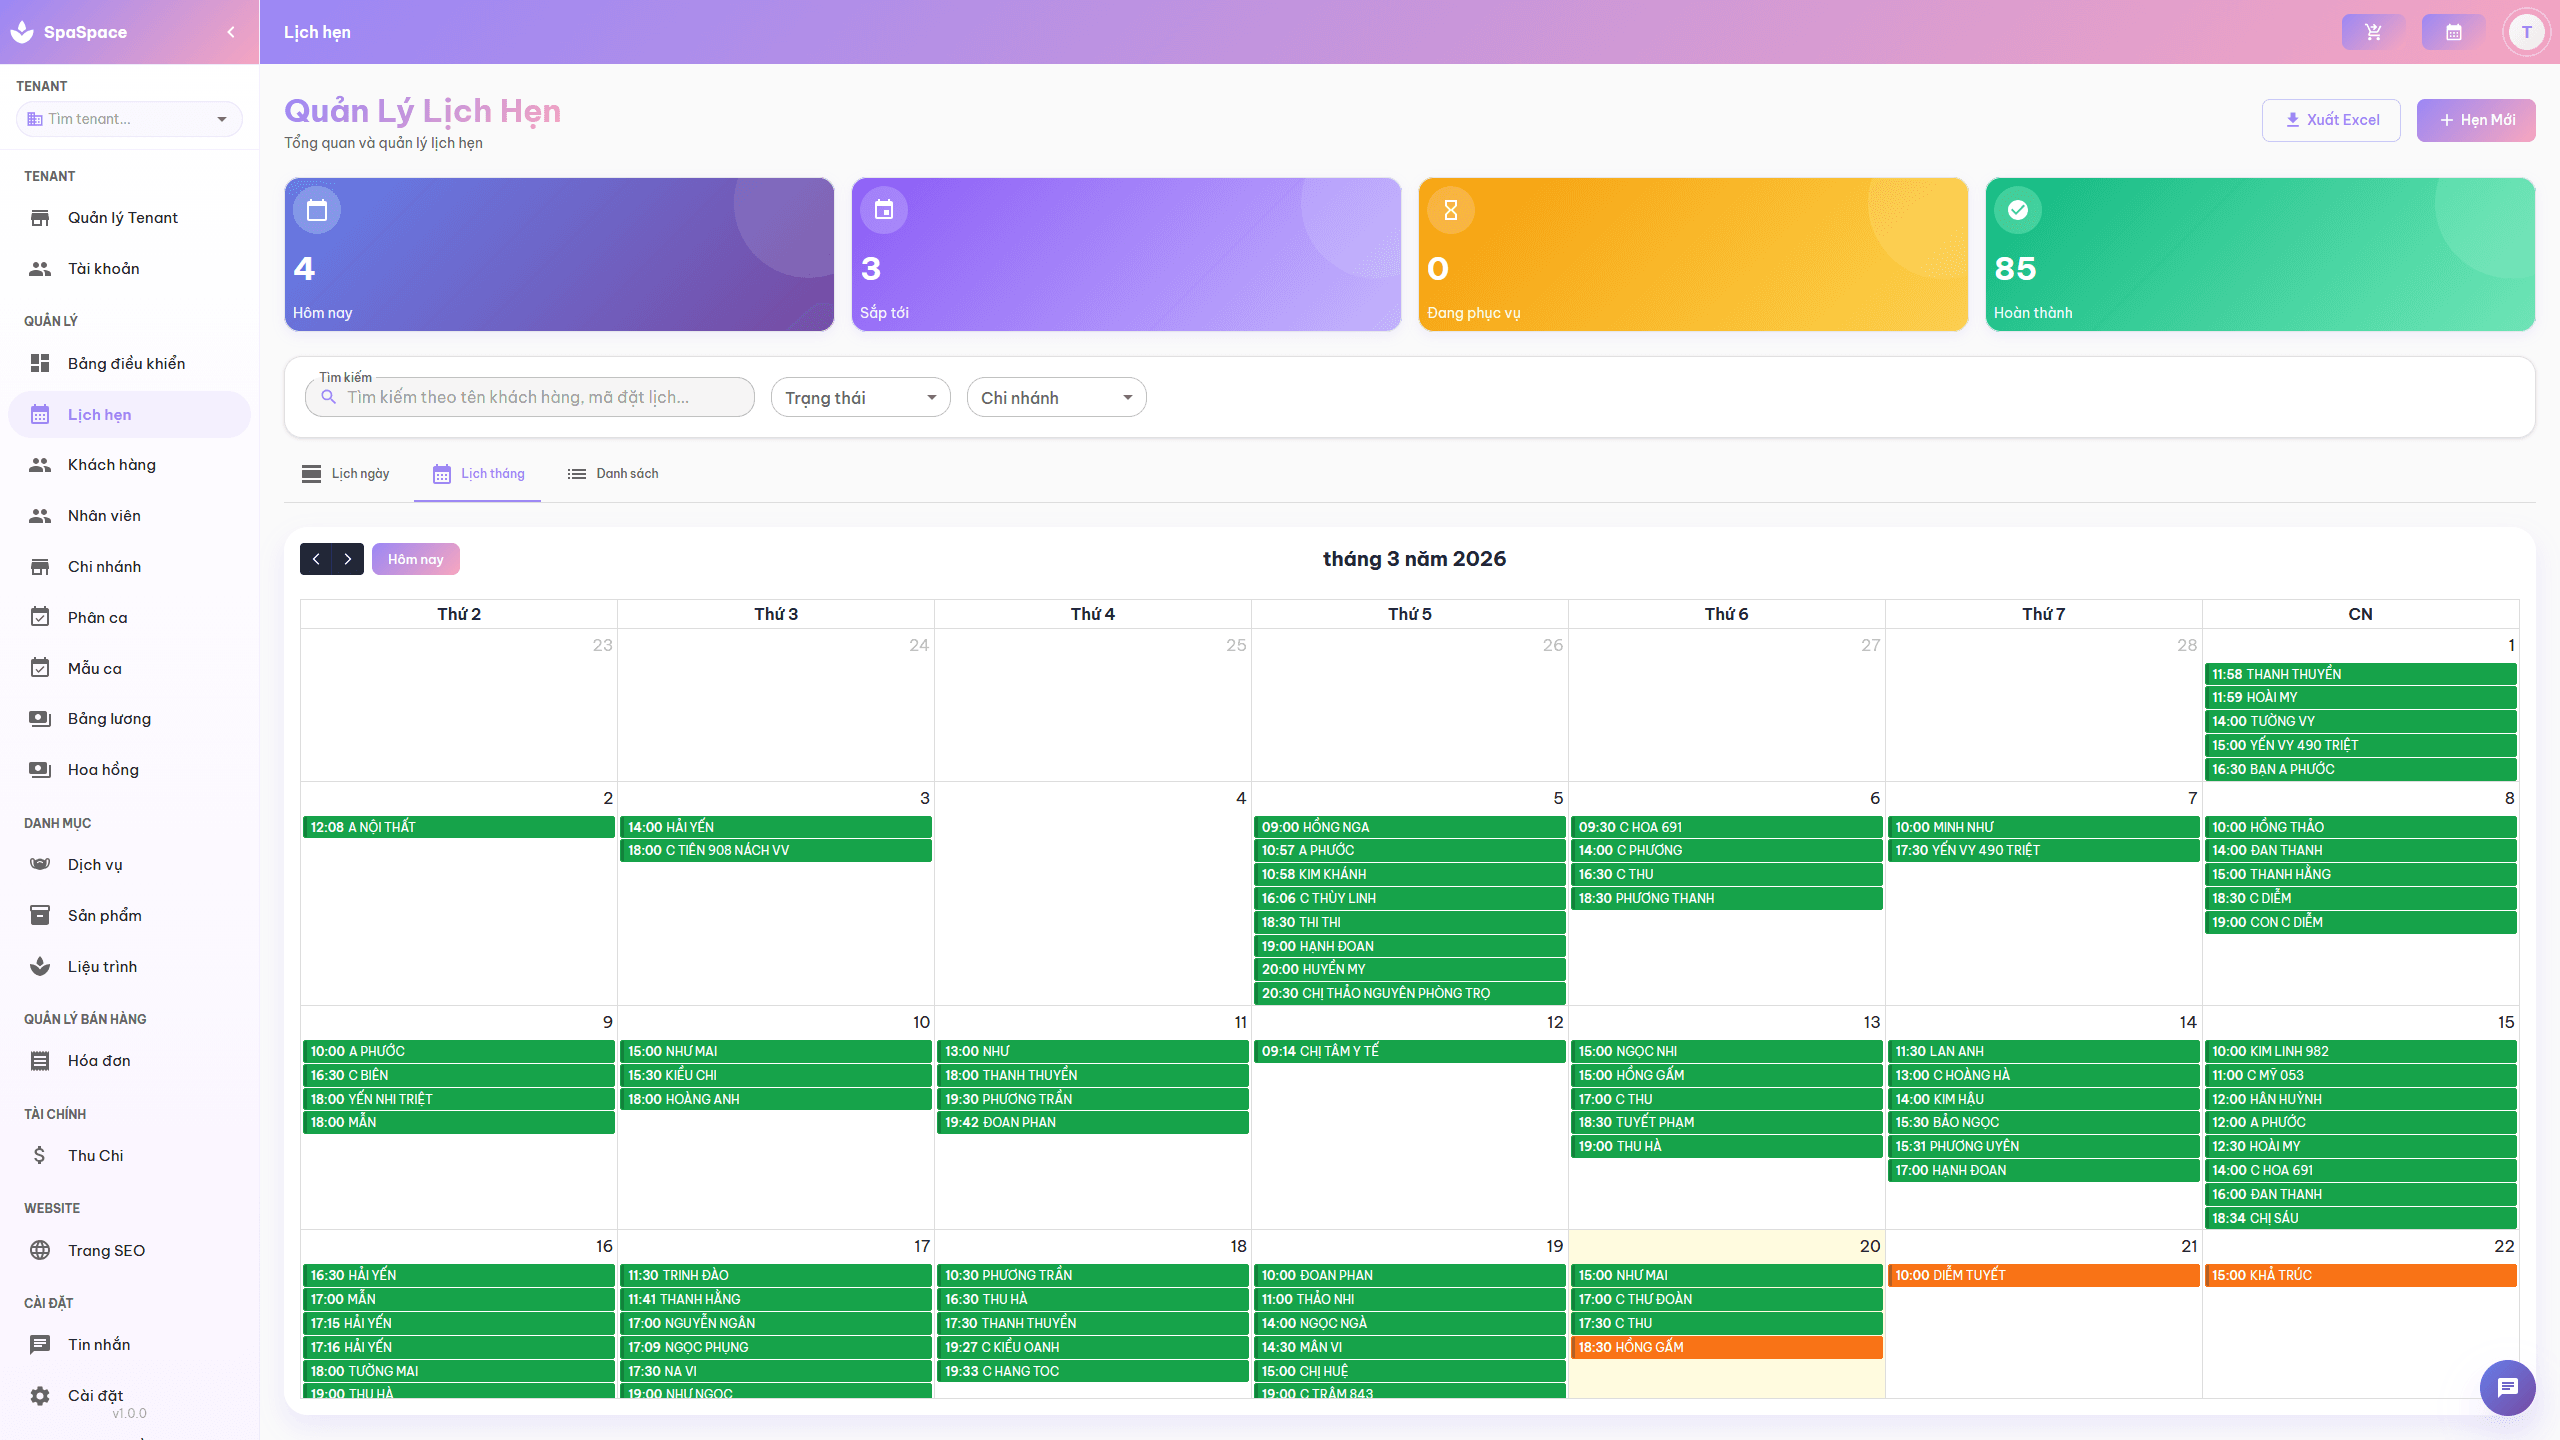The height and width of the screenshot is (1440, 2560).
Task: Open the Tìm tenant selector dropdown
Action: tap(129, 119)
